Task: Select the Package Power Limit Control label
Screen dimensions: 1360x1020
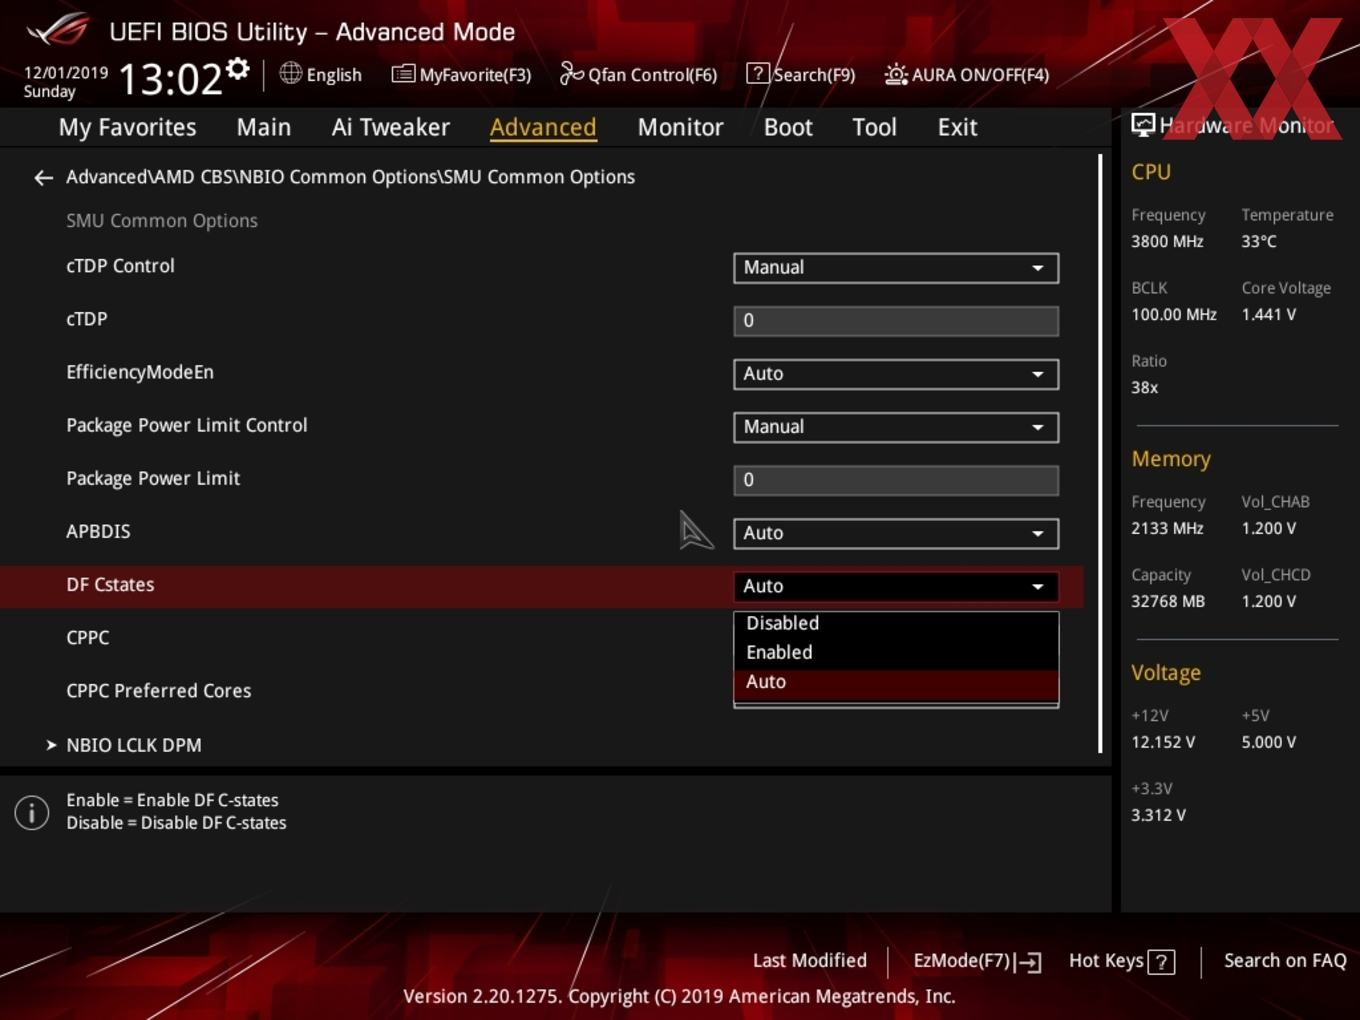Action: point(187,425)
